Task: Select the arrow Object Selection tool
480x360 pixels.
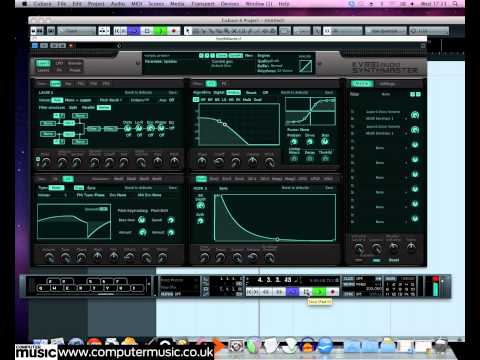Action: click(x=188, y=31)
